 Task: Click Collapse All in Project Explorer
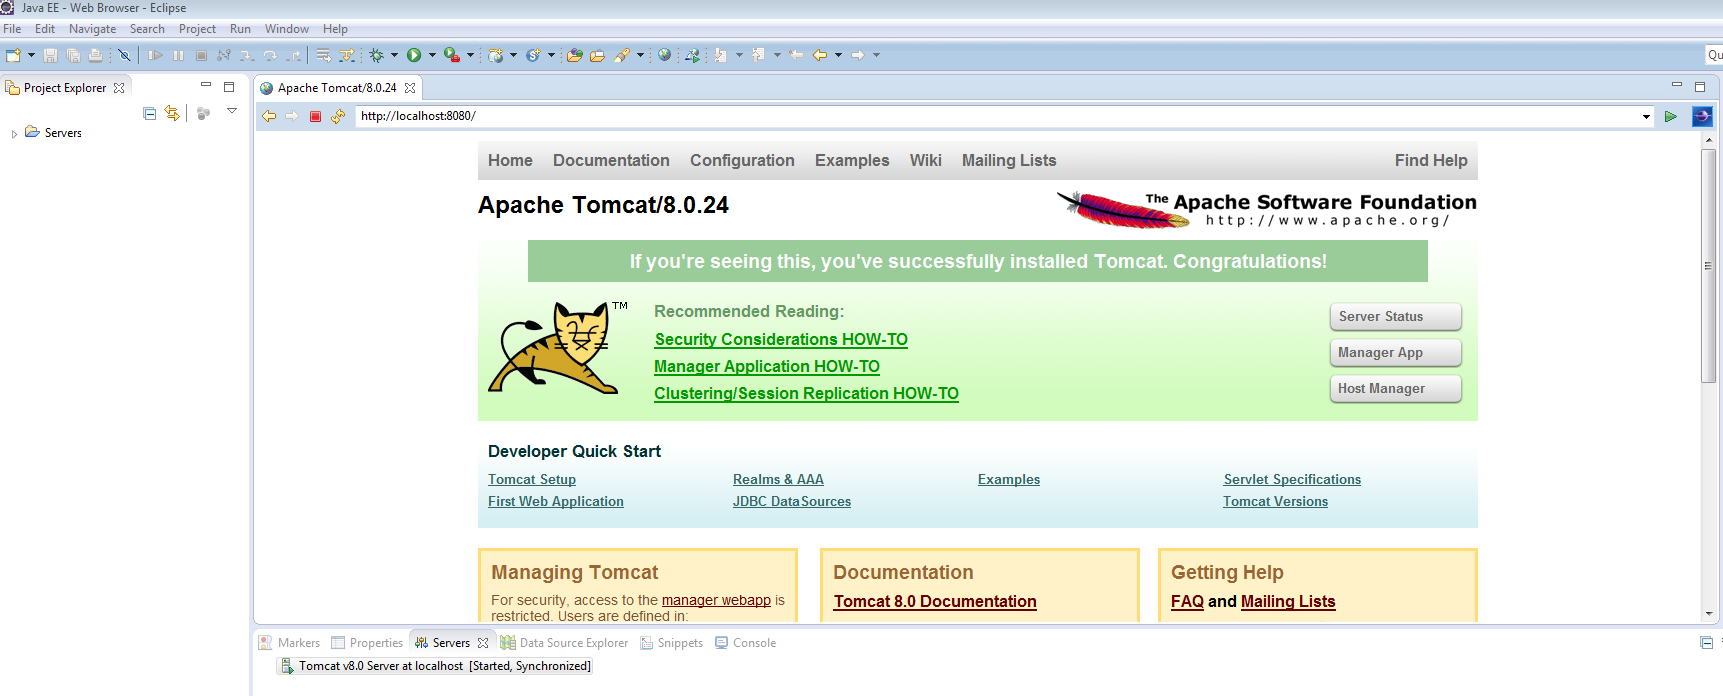tap(149, 113)
